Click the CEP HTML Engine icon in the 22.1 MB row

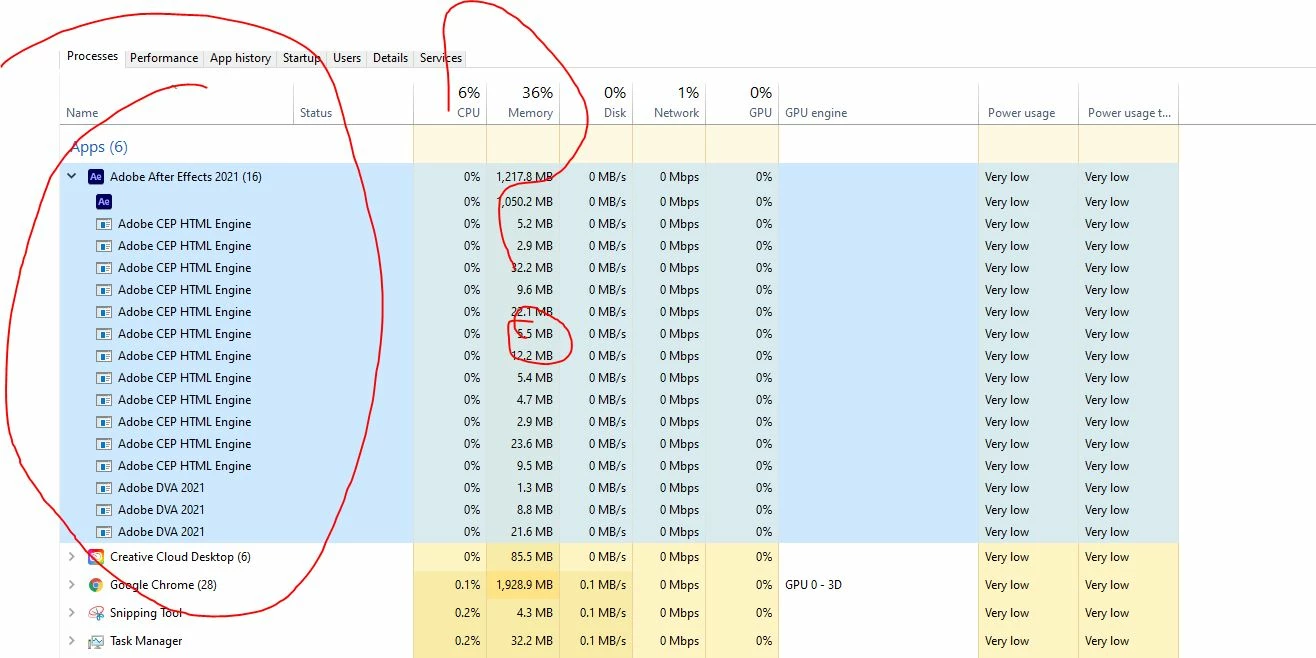pyautogui.click(x=104, y=312)
